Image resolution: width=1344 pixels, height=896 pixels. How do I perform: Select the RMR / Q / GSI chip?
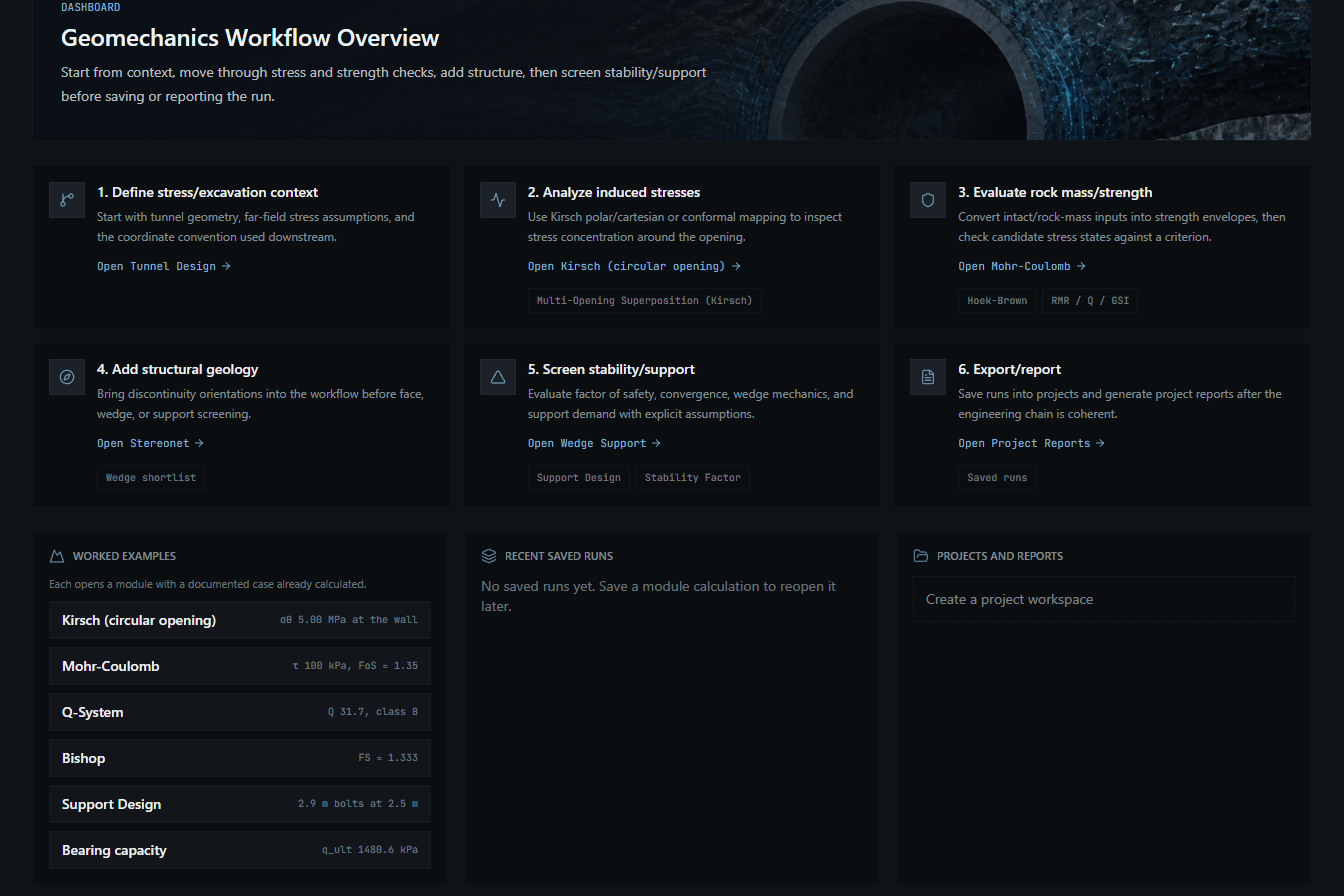pos(1090,300)
